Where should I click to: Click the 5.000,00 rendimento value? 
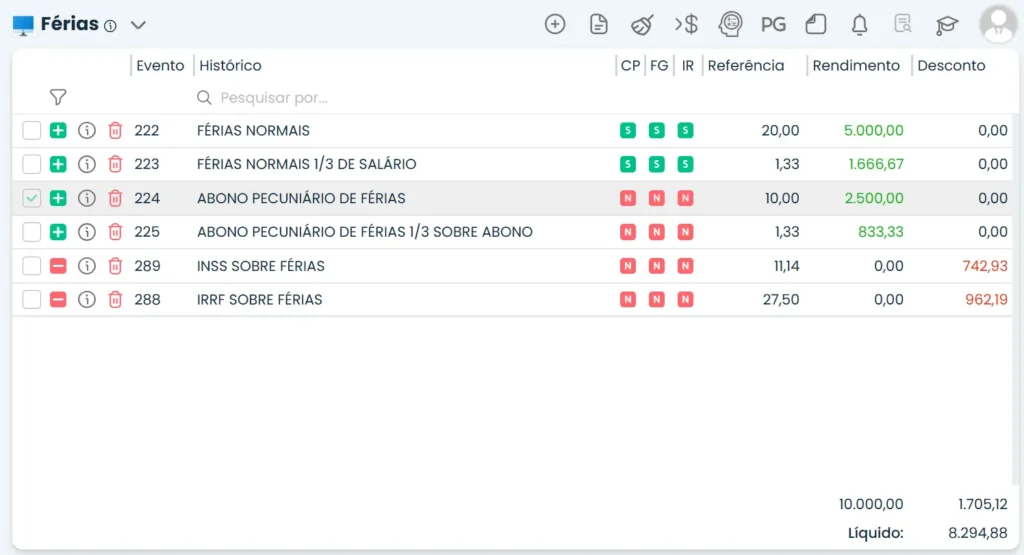point(874,131)
